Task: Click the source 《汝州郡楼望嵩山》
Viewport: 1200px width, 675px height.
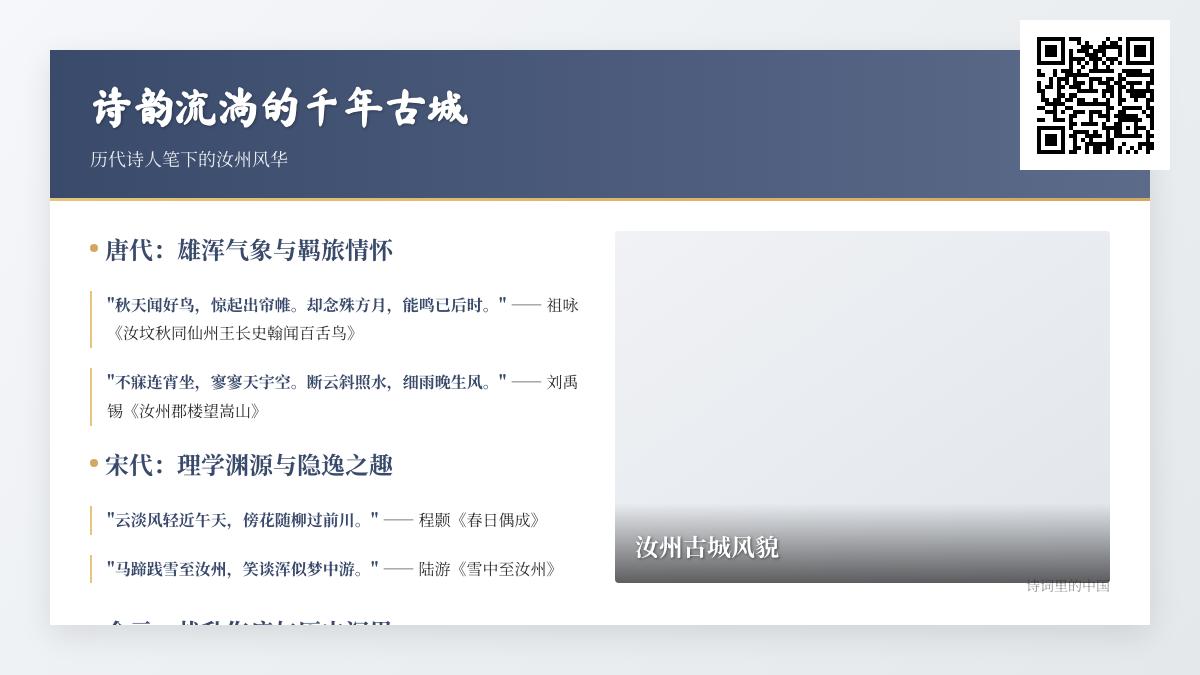Action: [x=192, y=411]
